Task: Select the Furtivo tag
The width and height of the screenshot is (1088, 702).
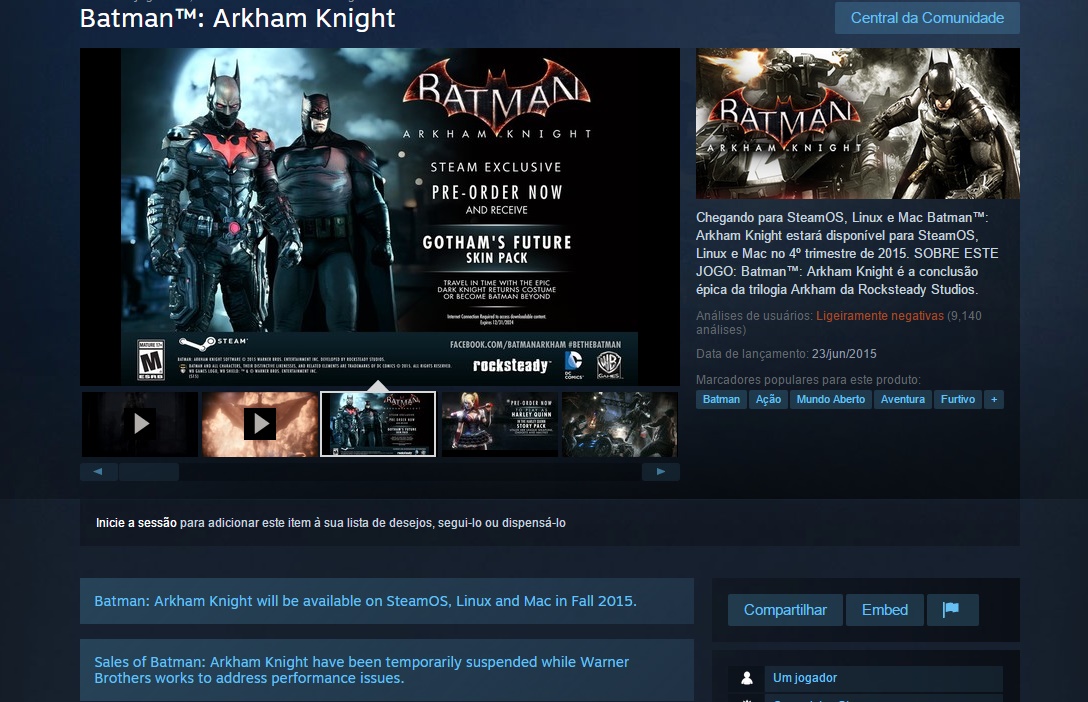Action: tap(958, 400)
